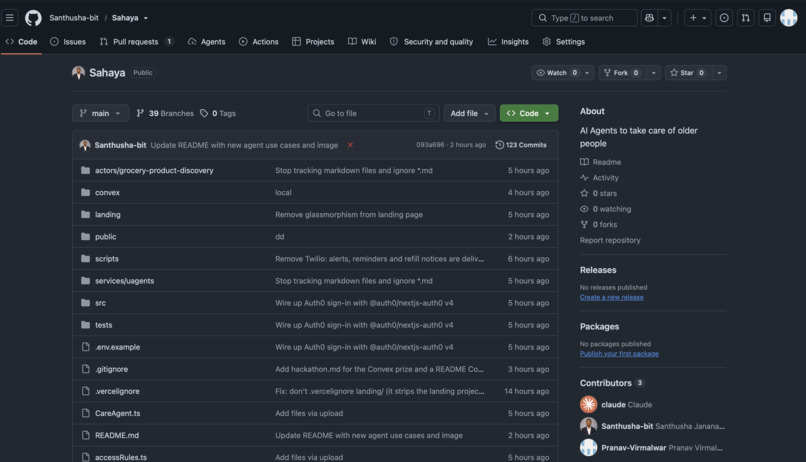Expand the Copilot dropdown arrow in header
The image size is (806, 462).
click(664, 18)
